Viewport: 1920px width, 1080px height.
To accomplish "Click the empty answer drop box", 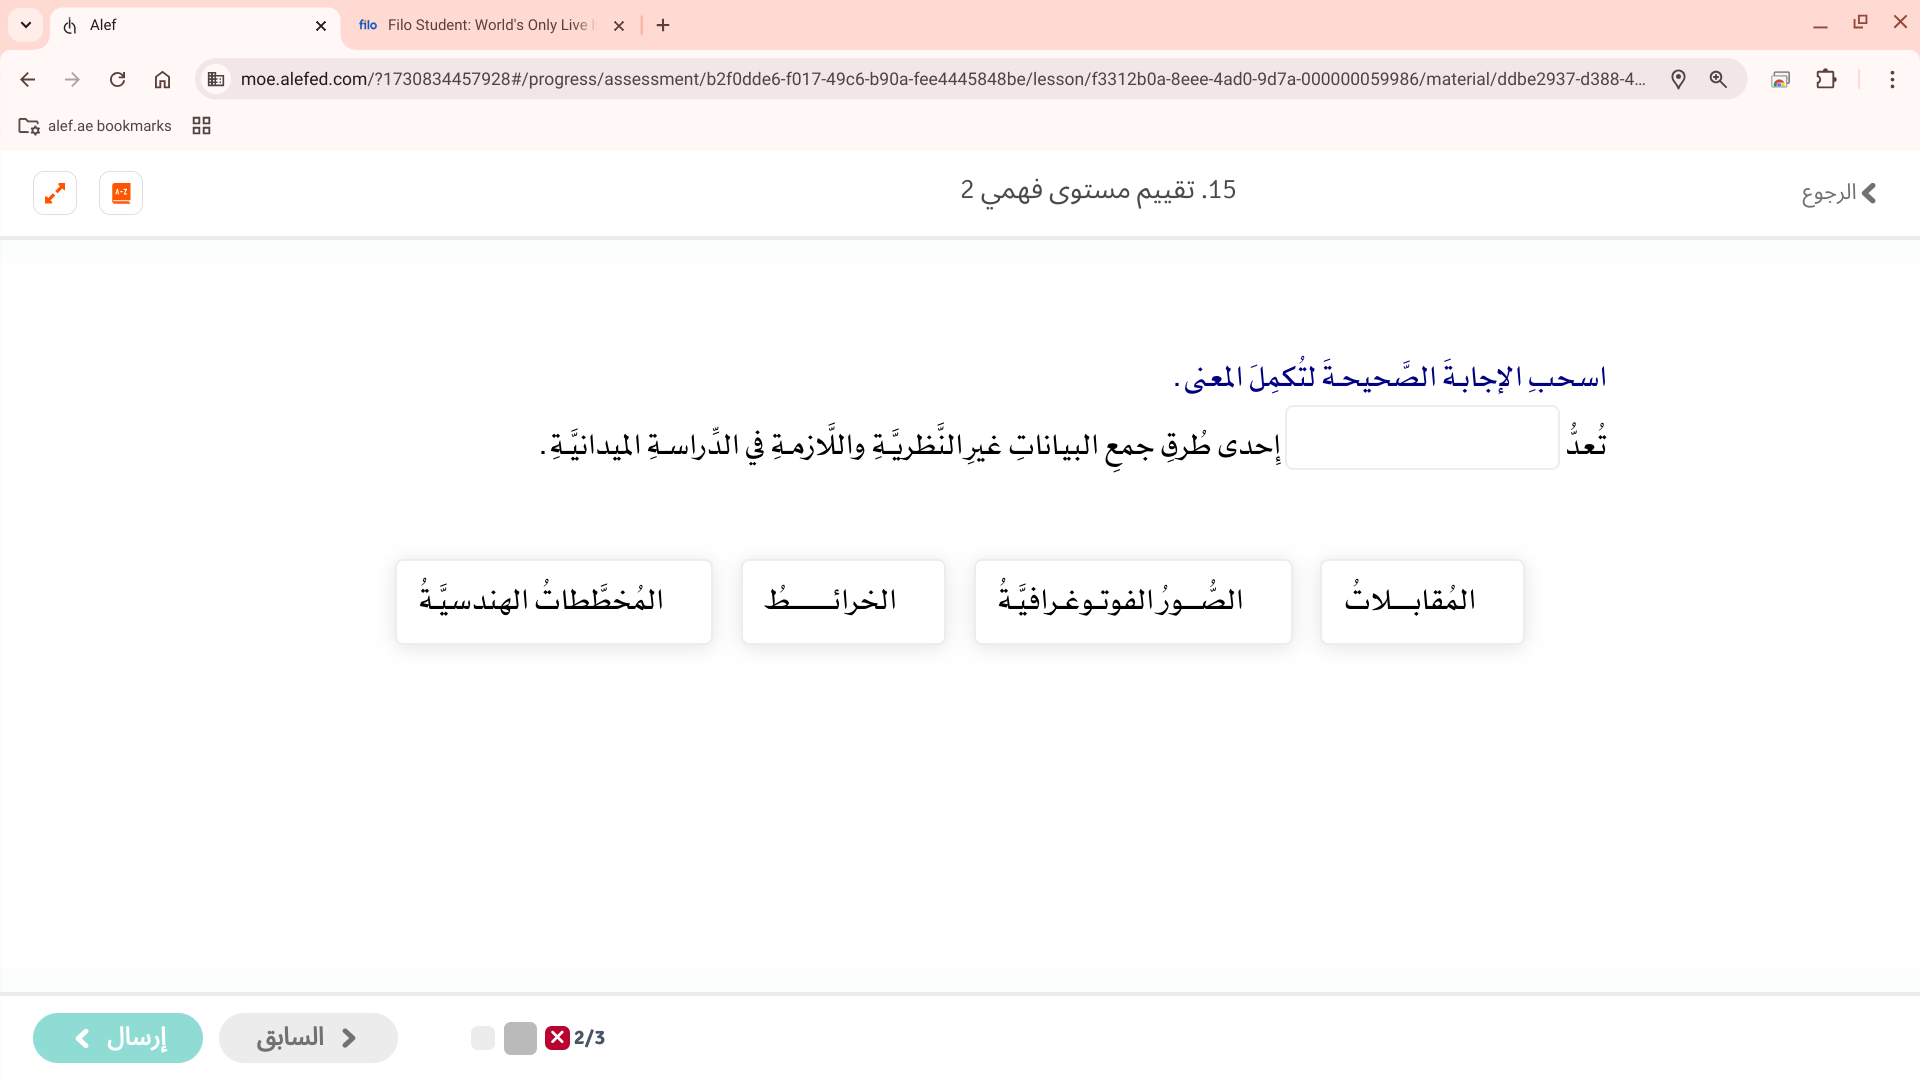I will pos(1421,438).
